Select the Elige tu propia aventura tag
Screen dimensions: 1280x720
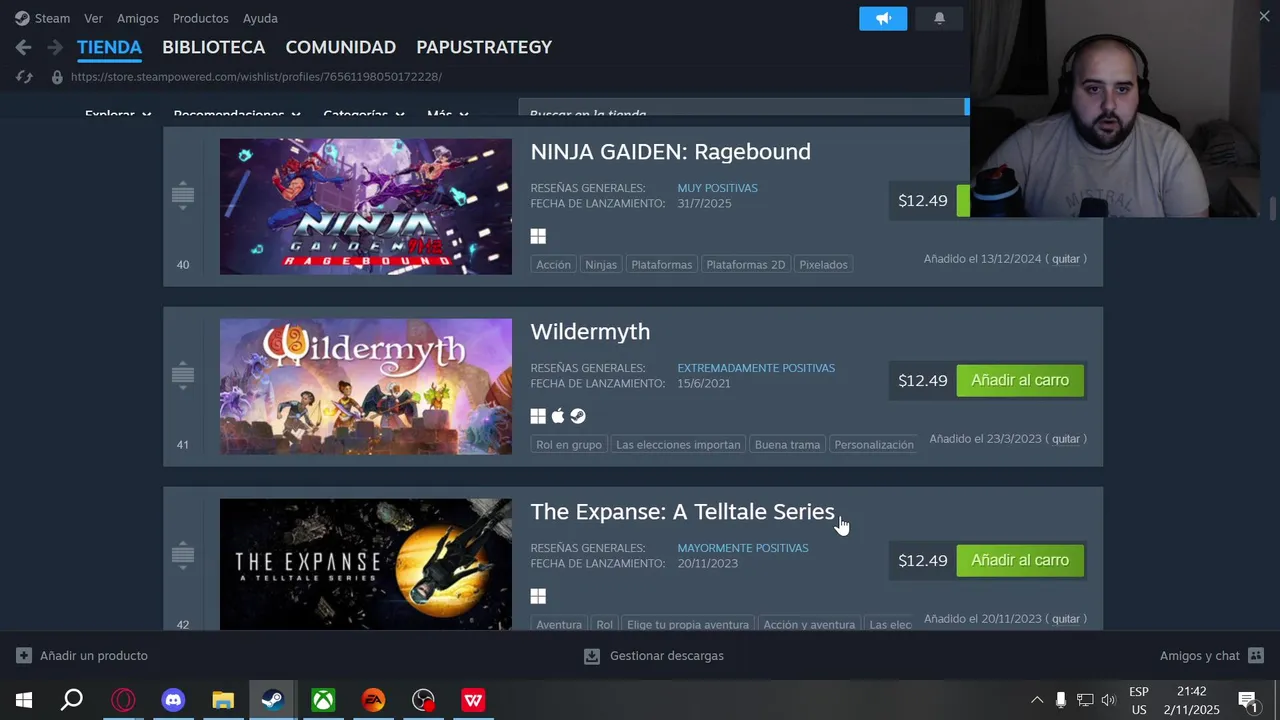[x=688, y=624]
